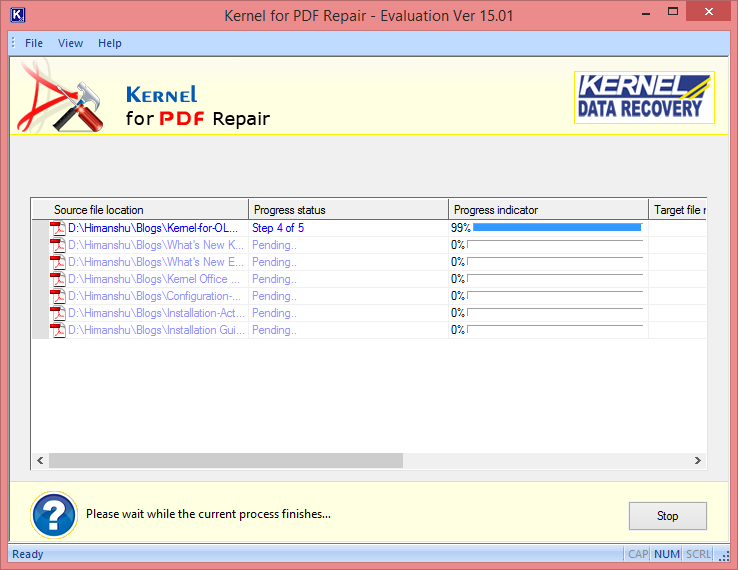Click the Source file location column header
The height and width of the screenshot is (570, 738).
click(140, 209)
